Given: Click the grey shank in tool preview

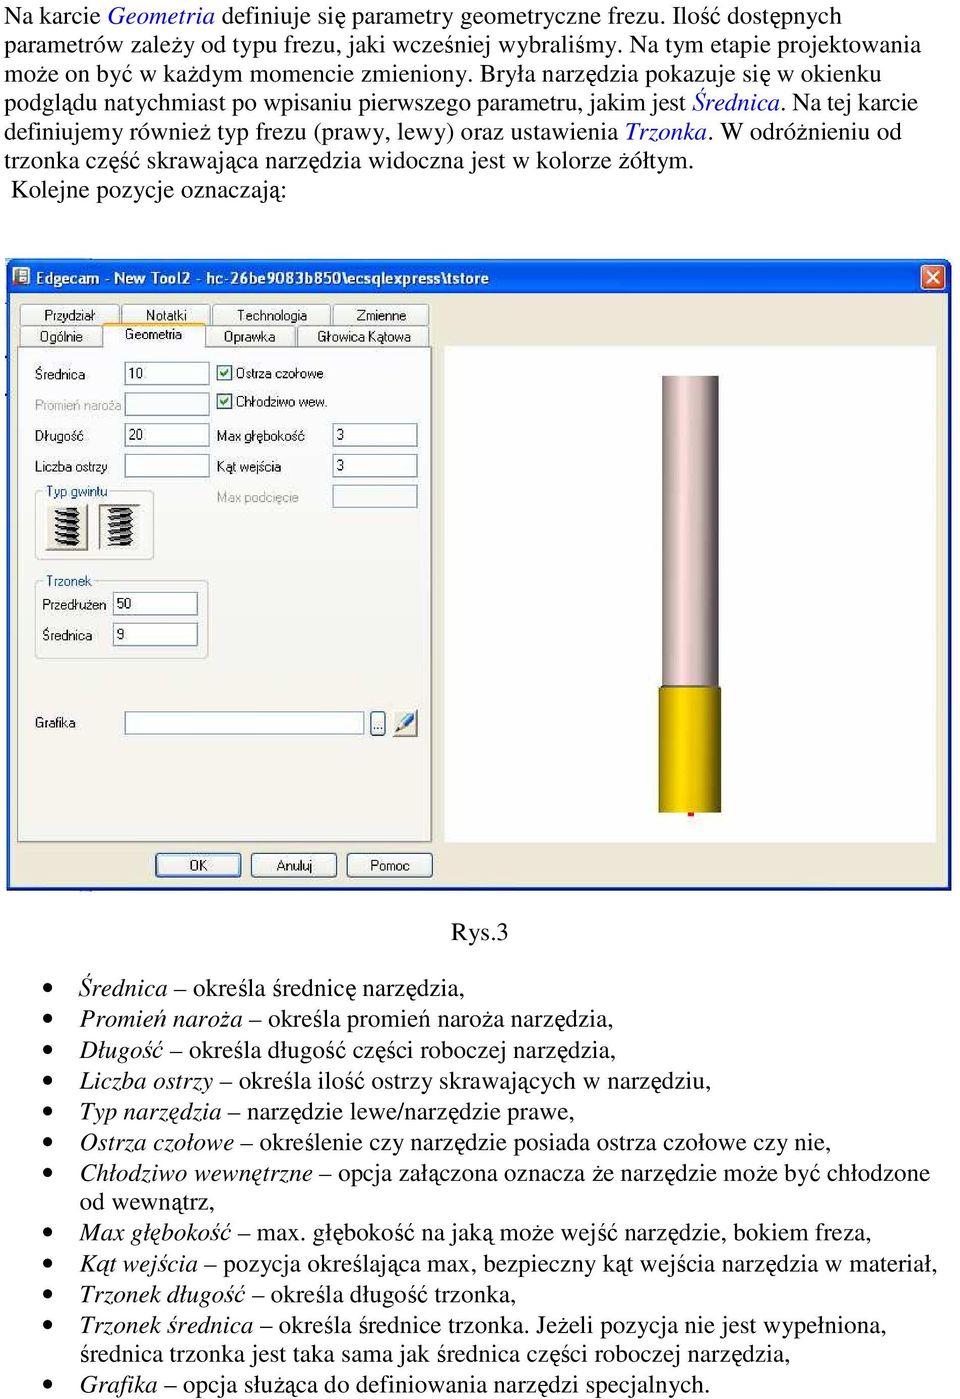Looking at the screenshot, I should point(690,531).
